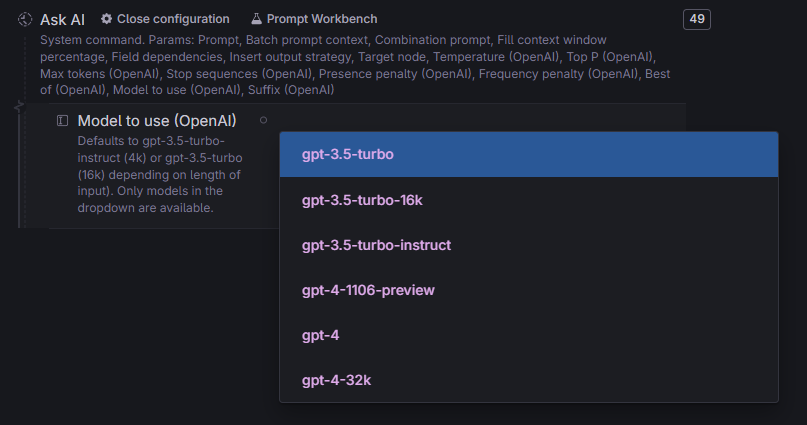The height and width of the screenshot is (425, 807).
Task: Click the Defaults to gpt-3.5-turbo-instruct help text
Action: click(160, 174)
